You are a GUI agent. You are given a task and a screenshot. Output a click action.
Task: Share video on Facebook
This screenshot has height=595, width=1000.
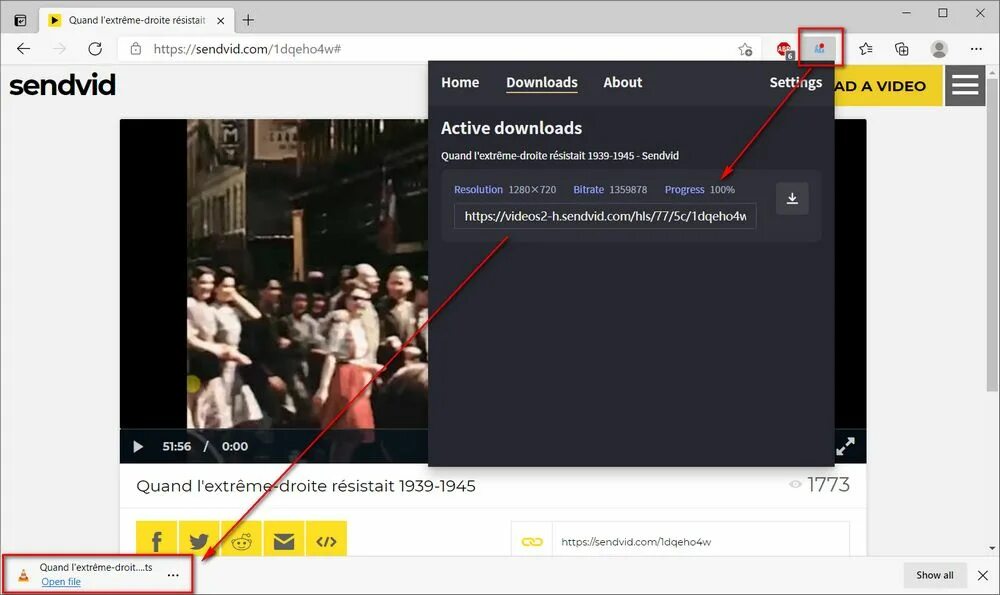[x=156, y=541]
